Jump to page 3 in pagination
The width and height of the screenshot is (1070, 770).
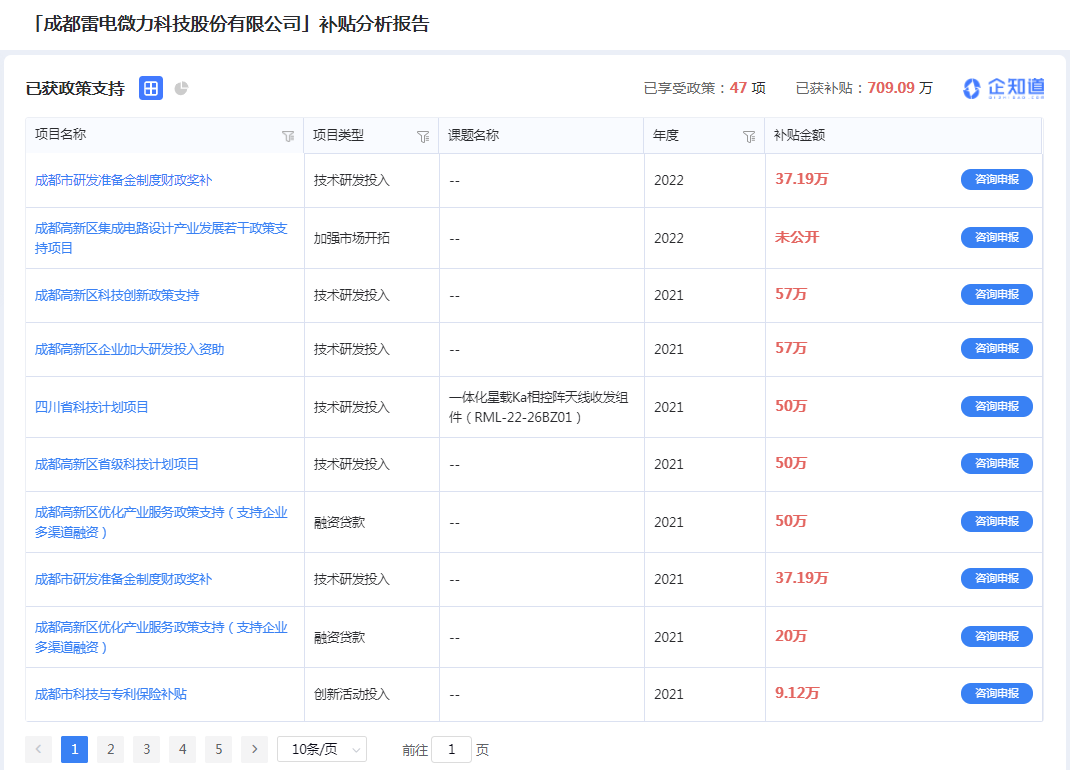point(147,750)
